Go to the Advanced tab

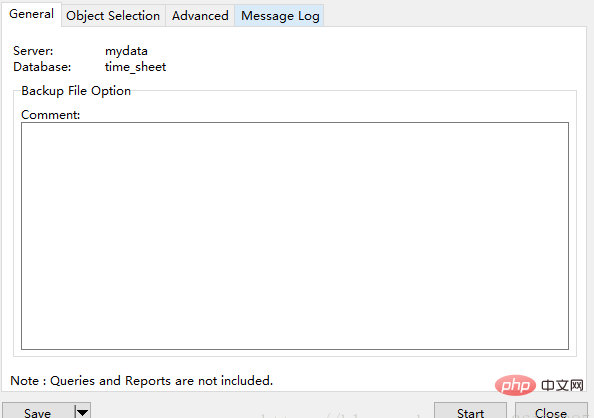point(200,16)
